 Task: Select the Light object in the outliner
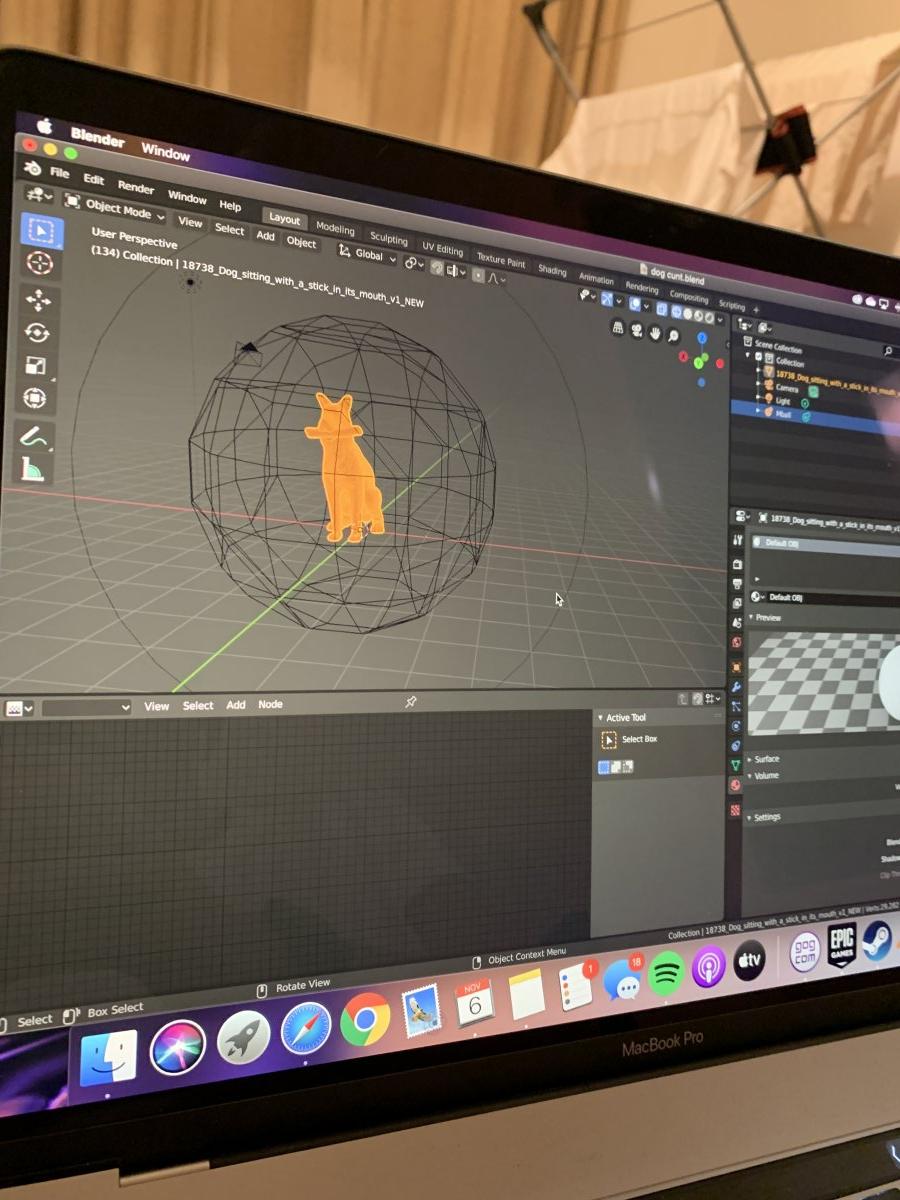tap(783, 400)
